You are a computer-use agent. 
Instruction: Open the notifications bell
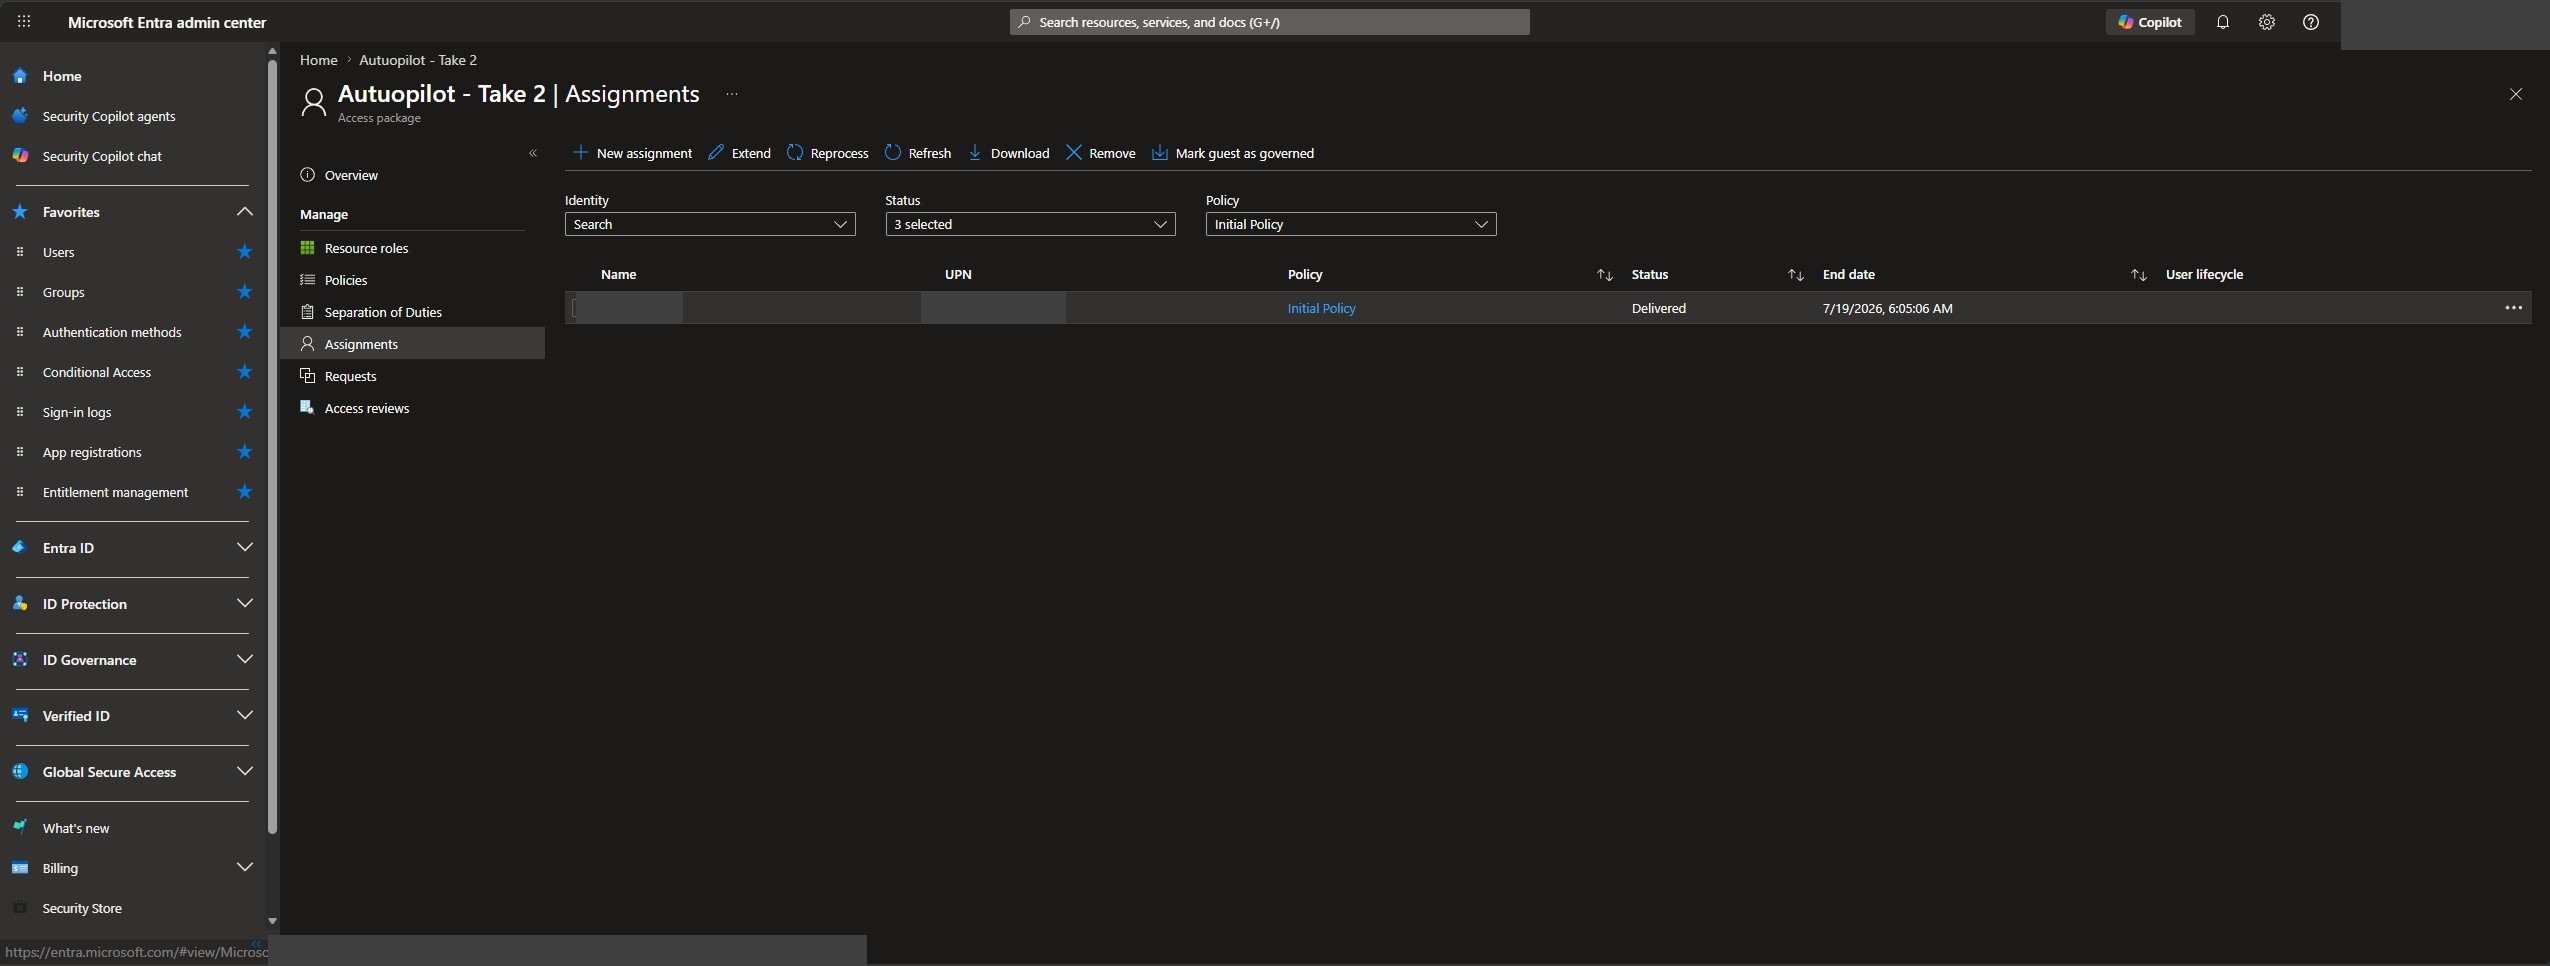[x=2222, y=22]
